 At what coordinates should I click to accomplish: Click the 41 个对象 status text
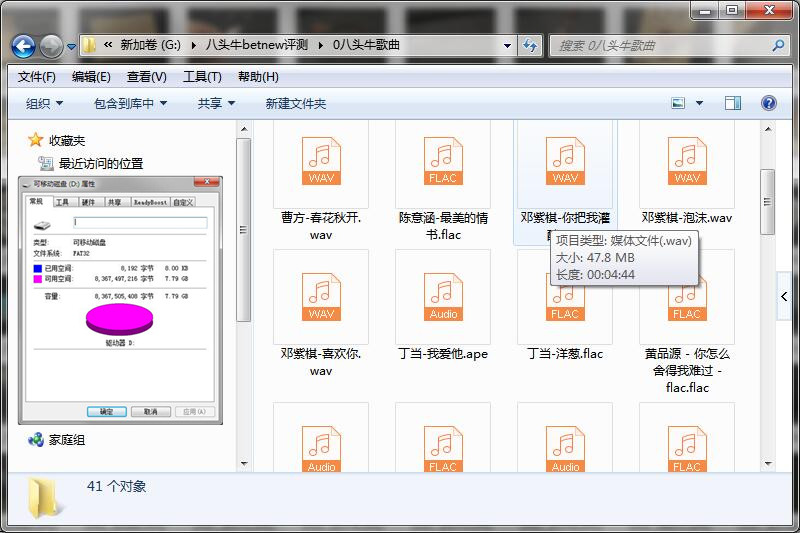116,486
